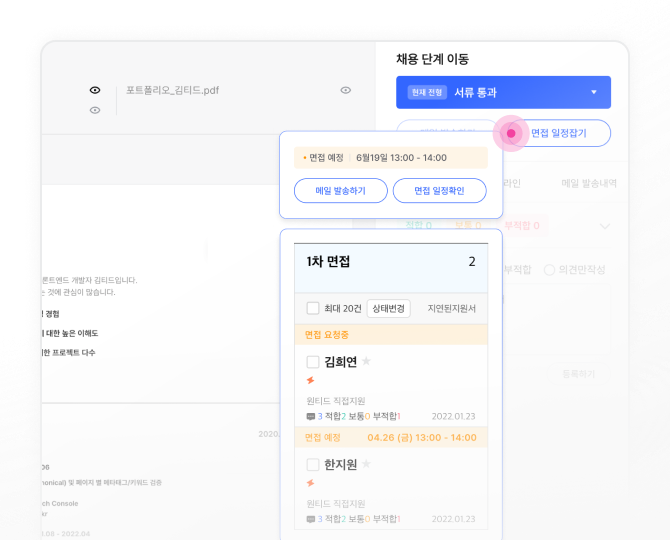Expand the evaluation summary chevron
670x540 pixels.
[605, 226]
